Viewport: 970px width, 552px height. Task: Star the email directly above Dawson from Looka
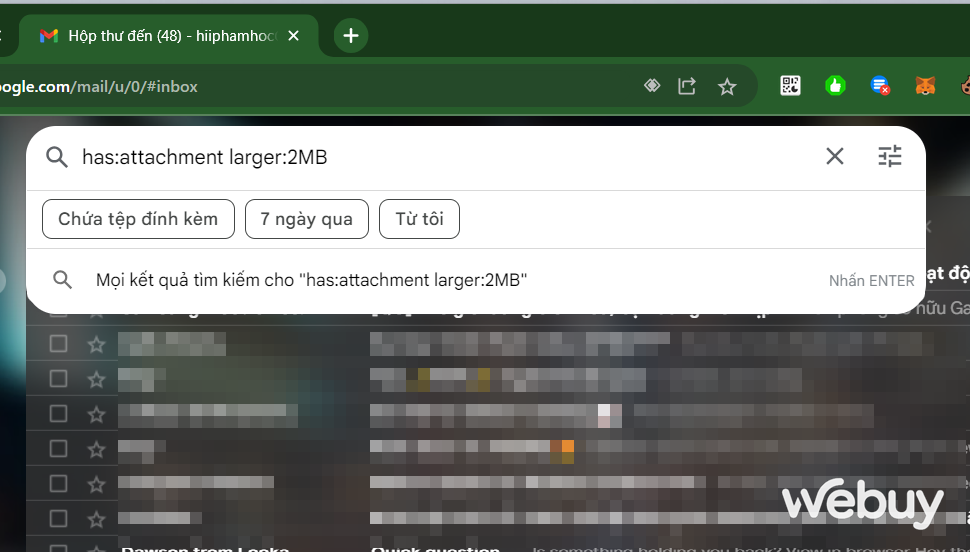[96, 518]
